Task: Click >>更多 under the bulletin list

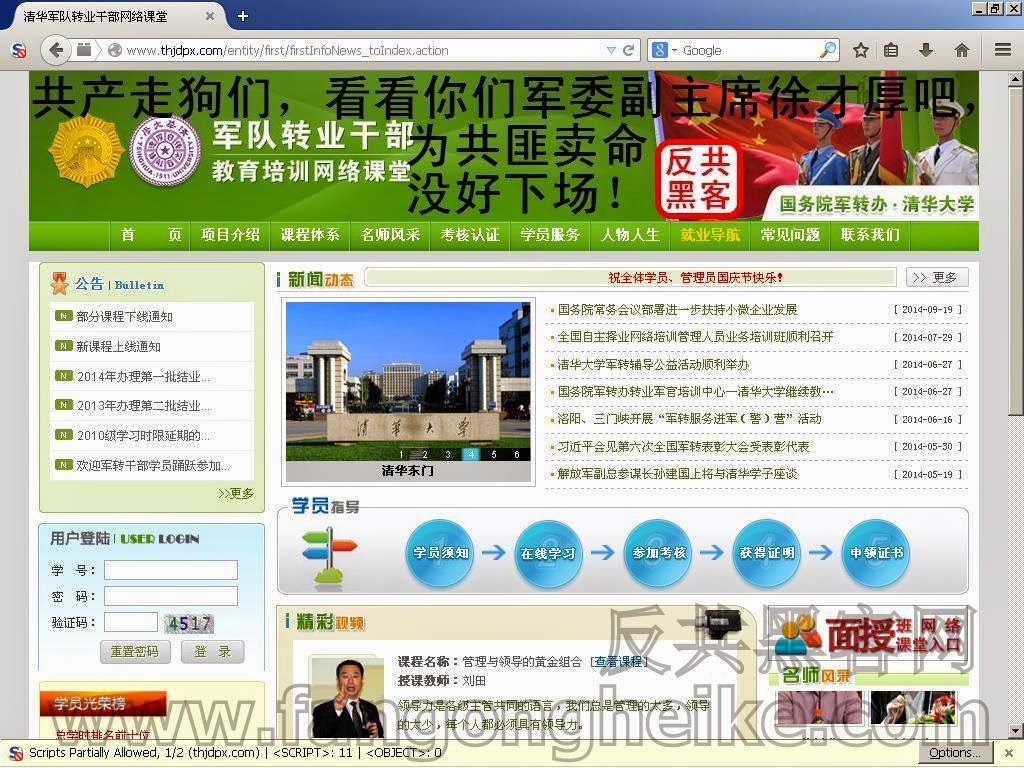Action: (x=236, y=493)
